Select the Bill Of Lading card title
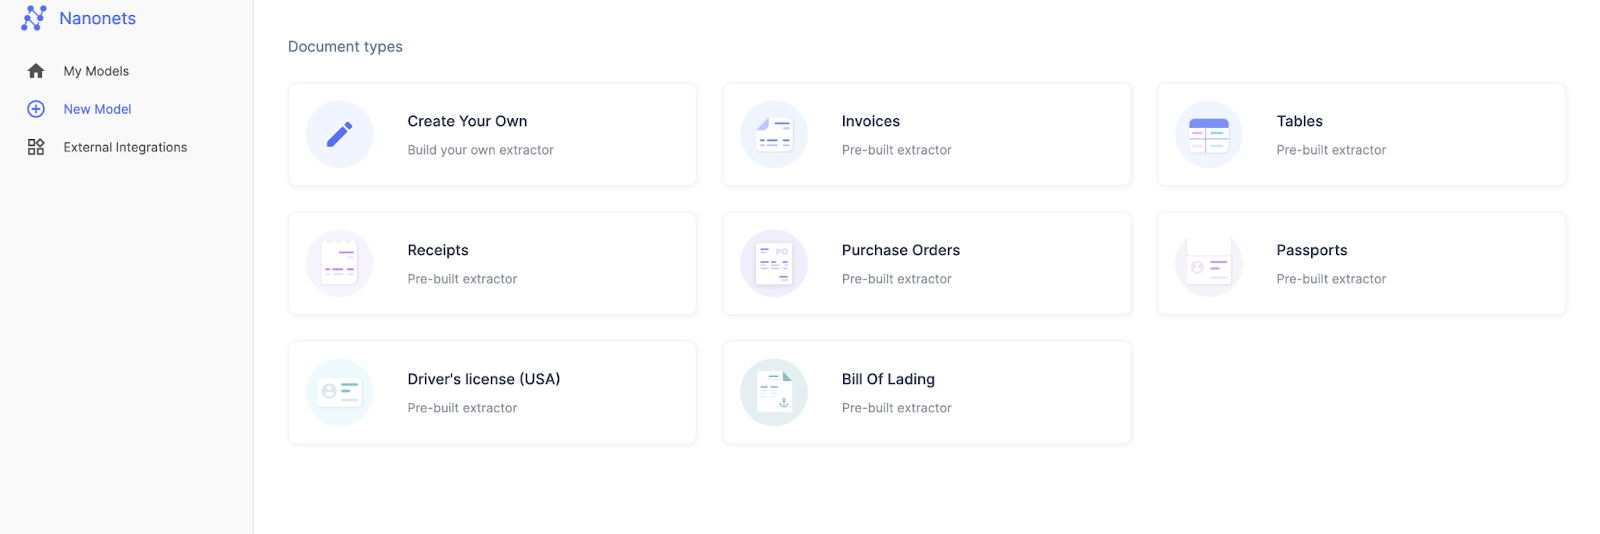 pos(888,379)
